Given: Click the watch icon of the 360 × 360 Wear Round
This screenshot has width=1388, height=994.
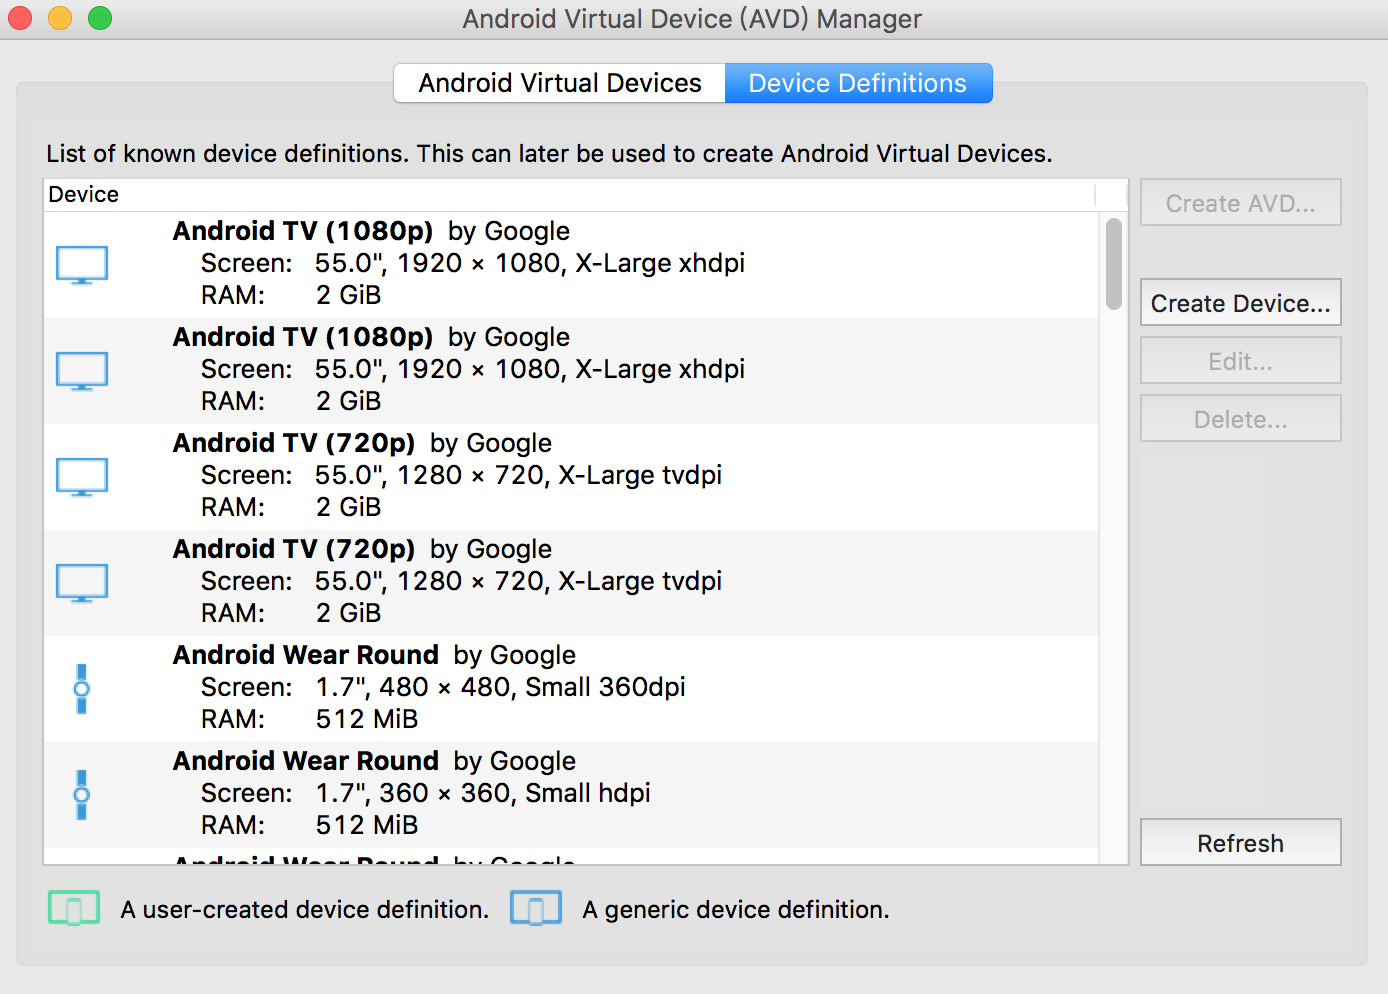Looking at the screenshot, I should coord(82,795).
